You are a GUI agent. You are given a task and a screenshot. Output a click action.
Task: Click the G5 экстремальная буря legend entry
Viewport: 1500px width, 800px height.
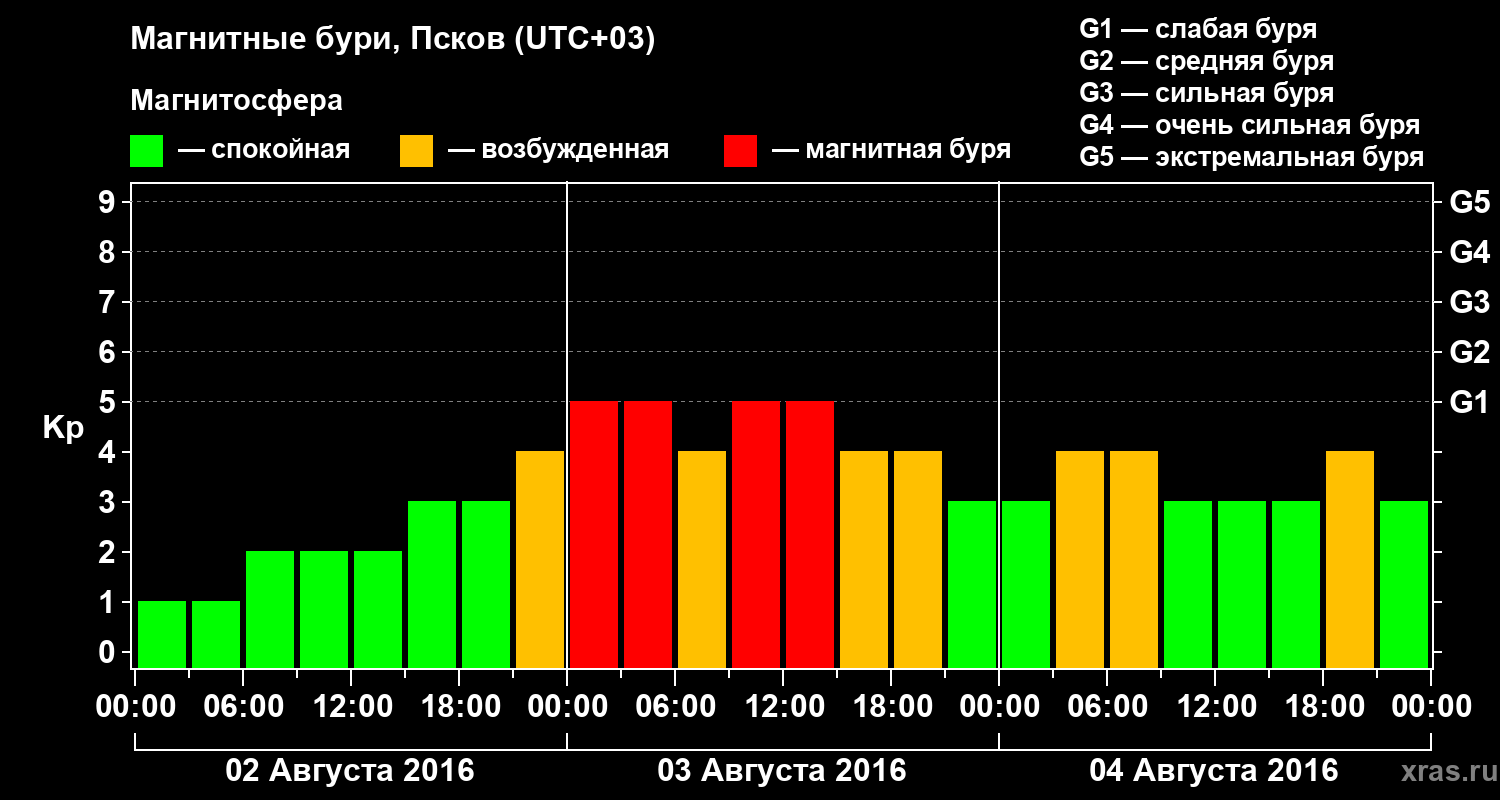coord(1251,158)
